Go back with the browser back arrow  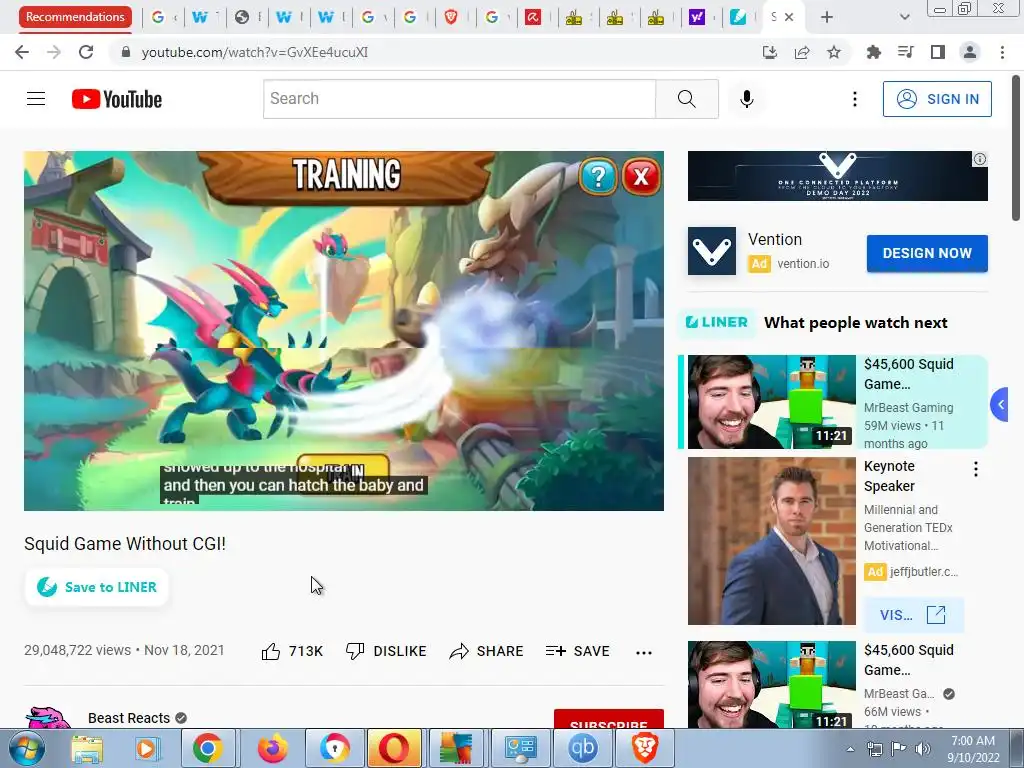point(22,52)
